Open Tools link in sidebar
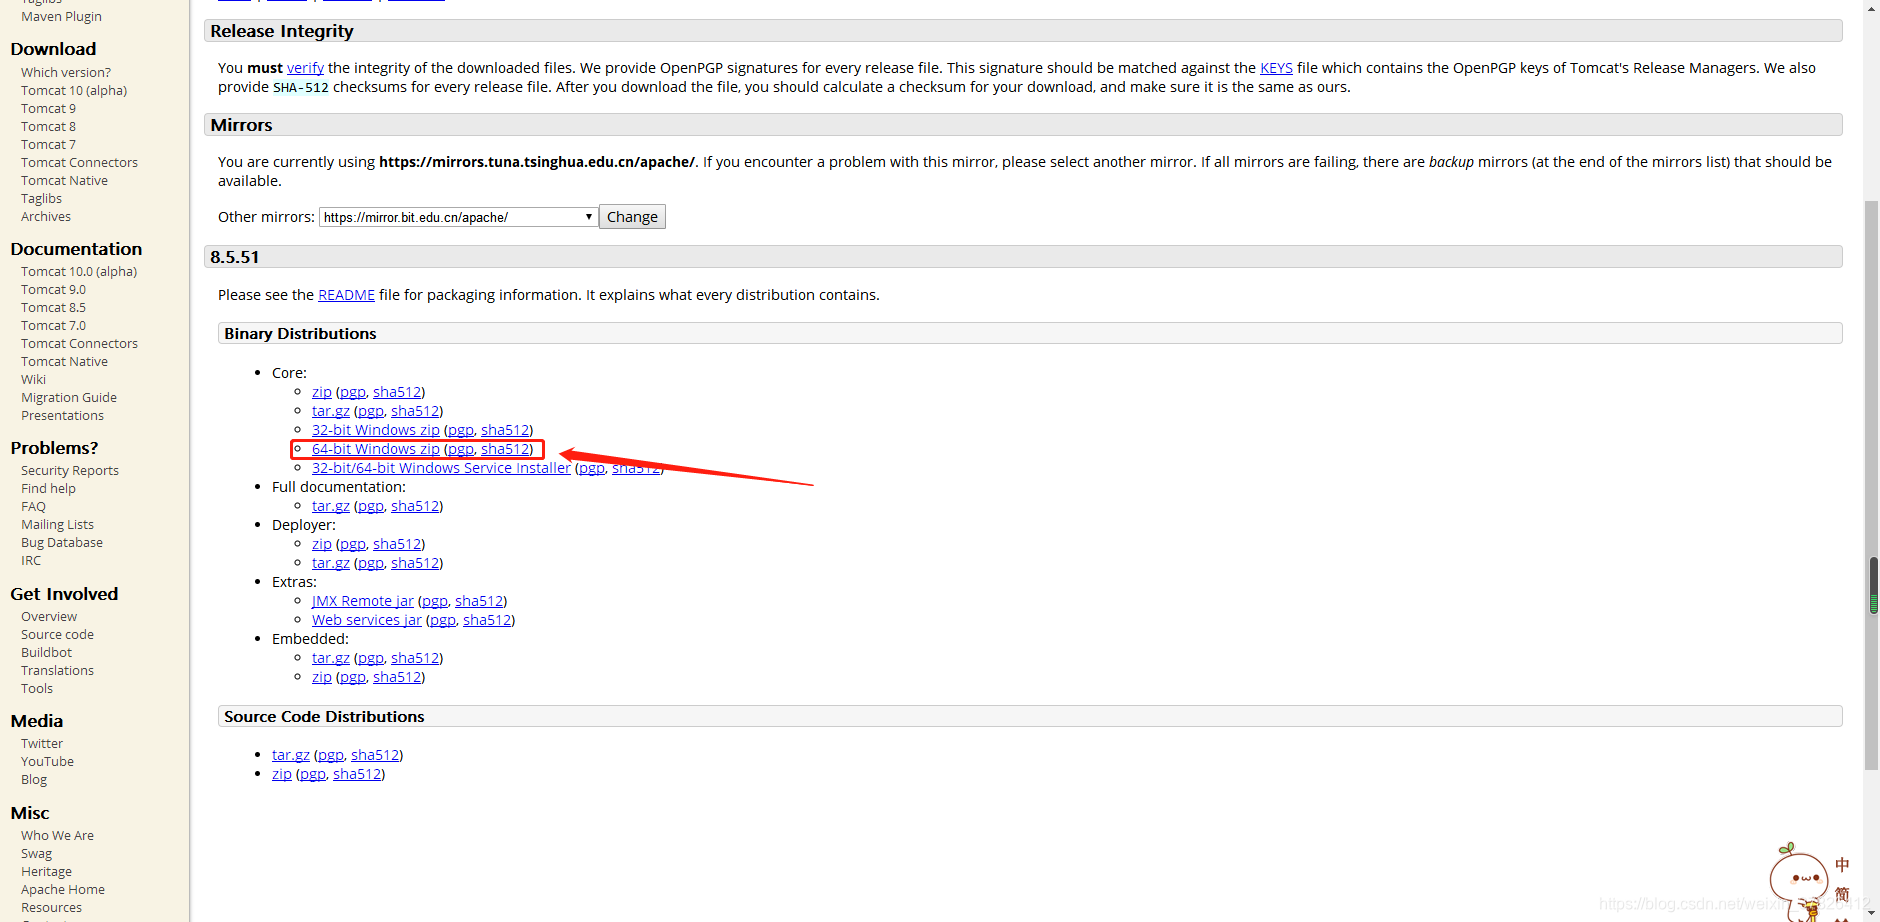 pyautogui.click(x=37, y=688)
